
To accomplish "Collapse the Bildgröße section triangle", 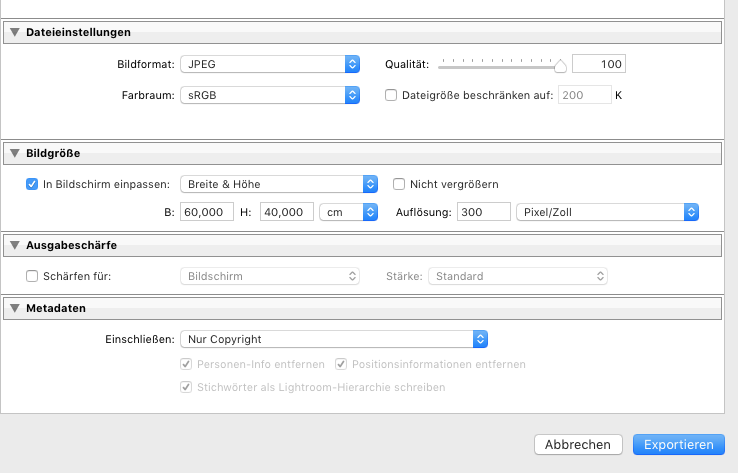I will (x=15, y=153).
